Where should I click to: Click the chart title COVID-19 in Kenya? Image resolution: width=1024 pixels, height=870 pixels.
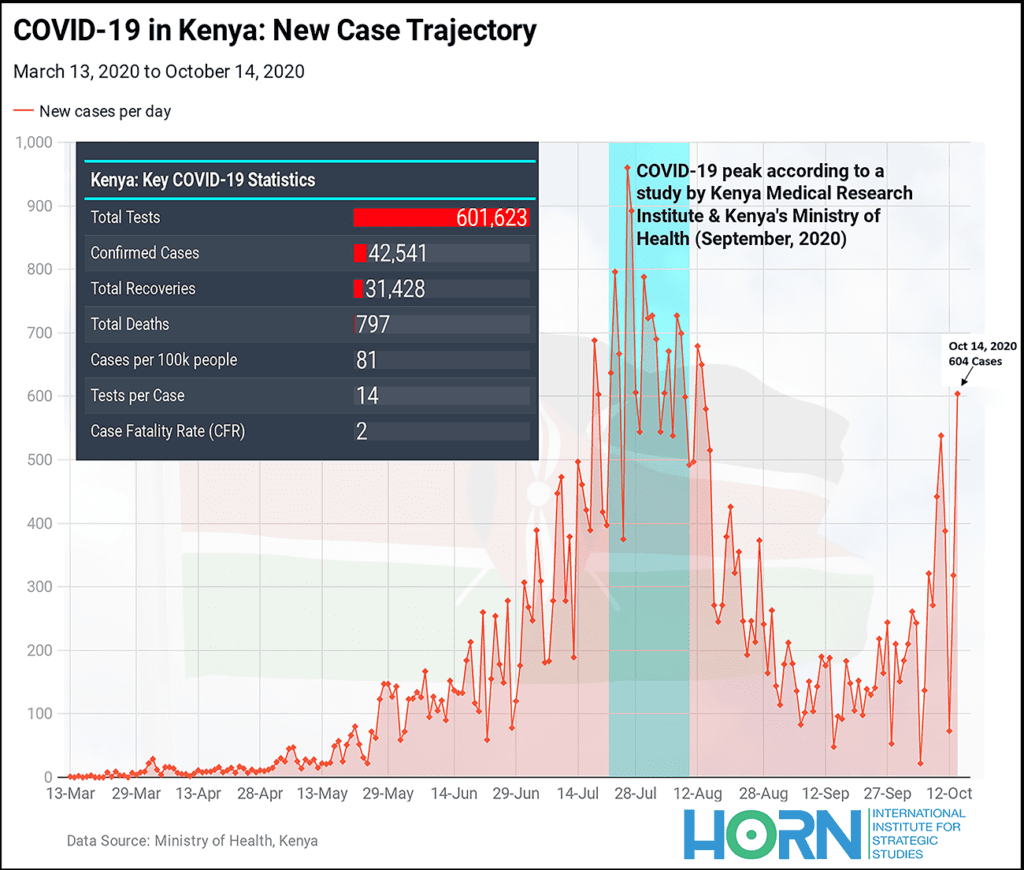pos(275,31)
